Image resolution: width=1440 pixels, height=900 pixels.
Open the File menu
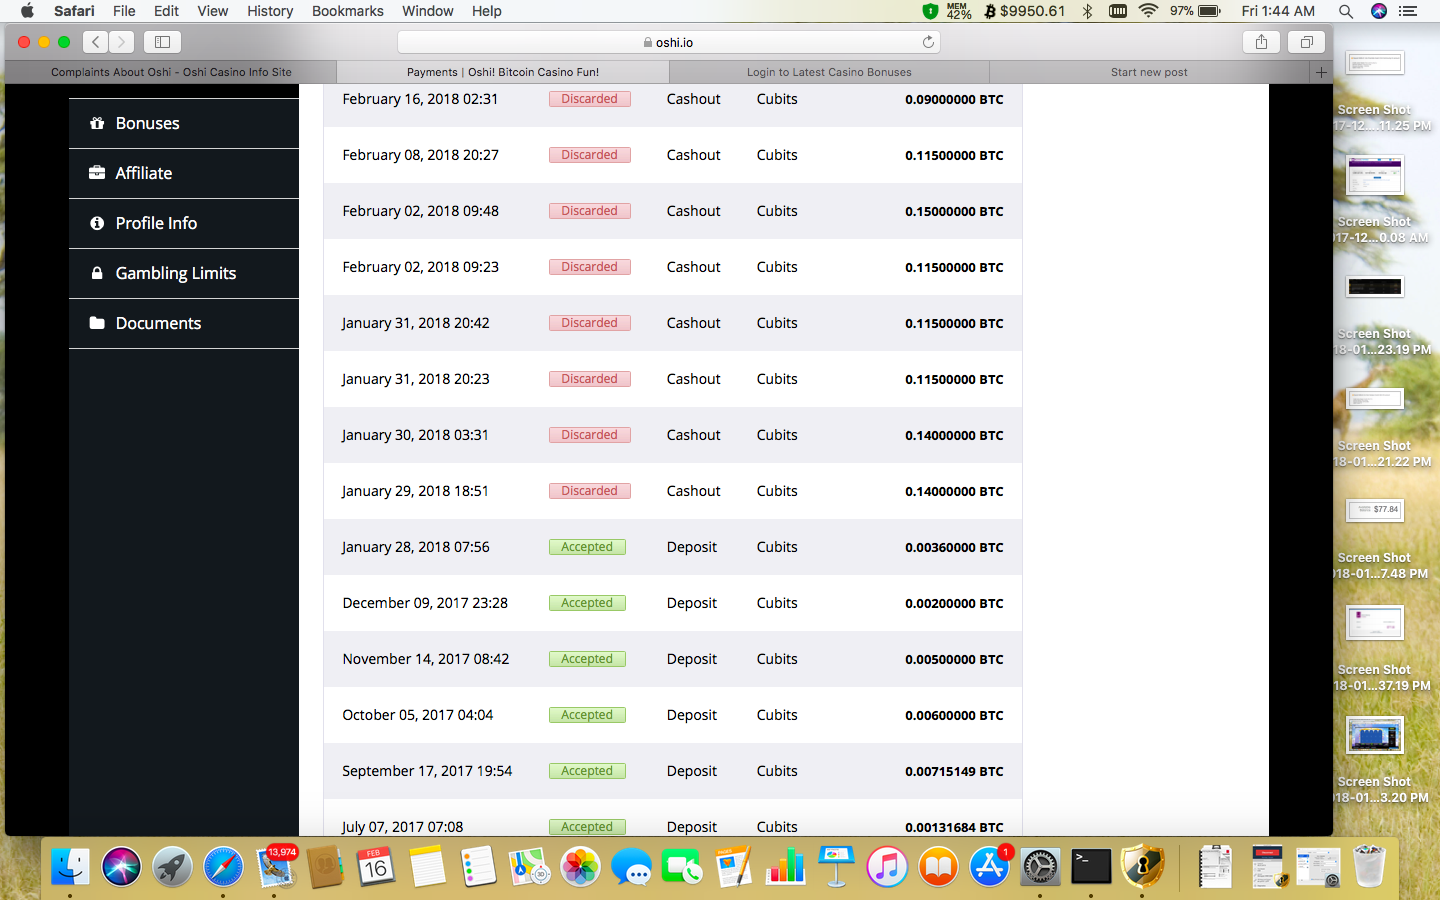(124, 11)
